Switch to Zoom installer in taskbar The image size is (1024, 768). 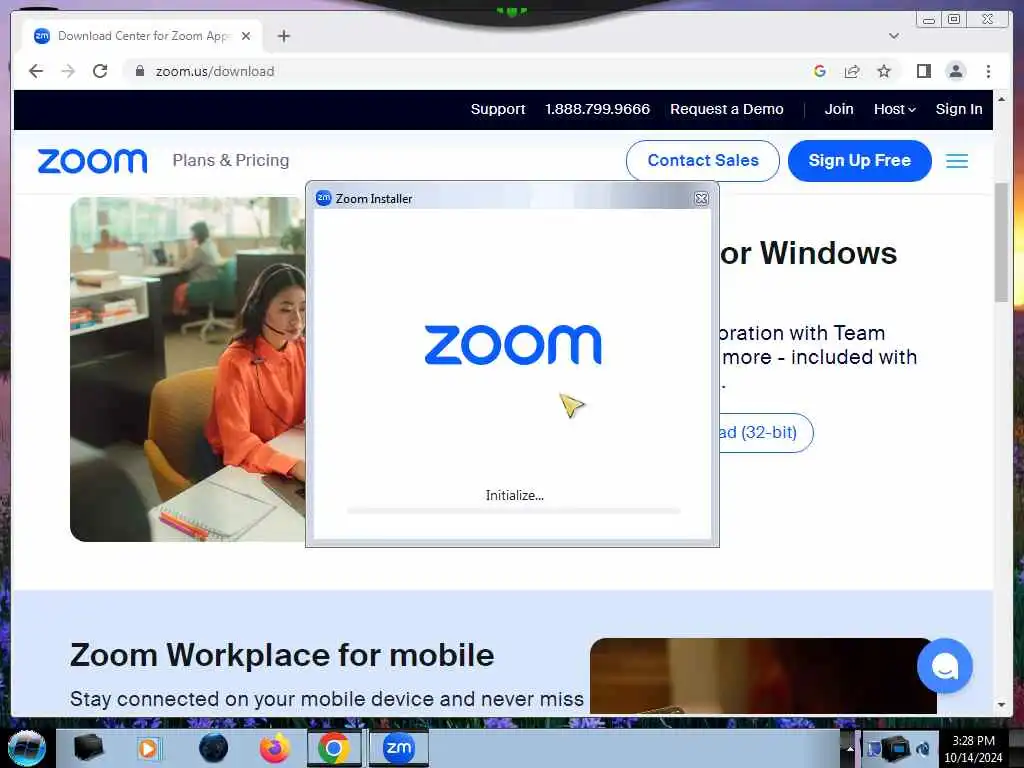(x=398, y=748)
